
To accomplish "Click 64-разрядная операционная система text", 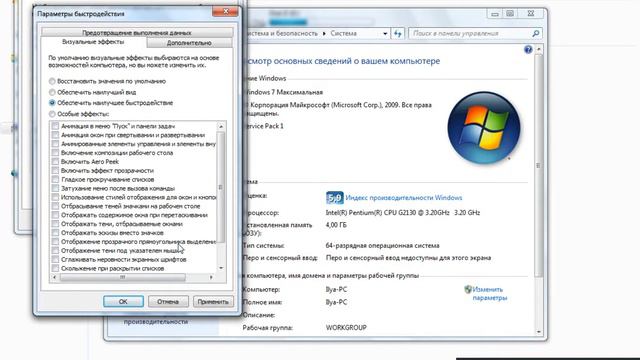I will (382, 246).
